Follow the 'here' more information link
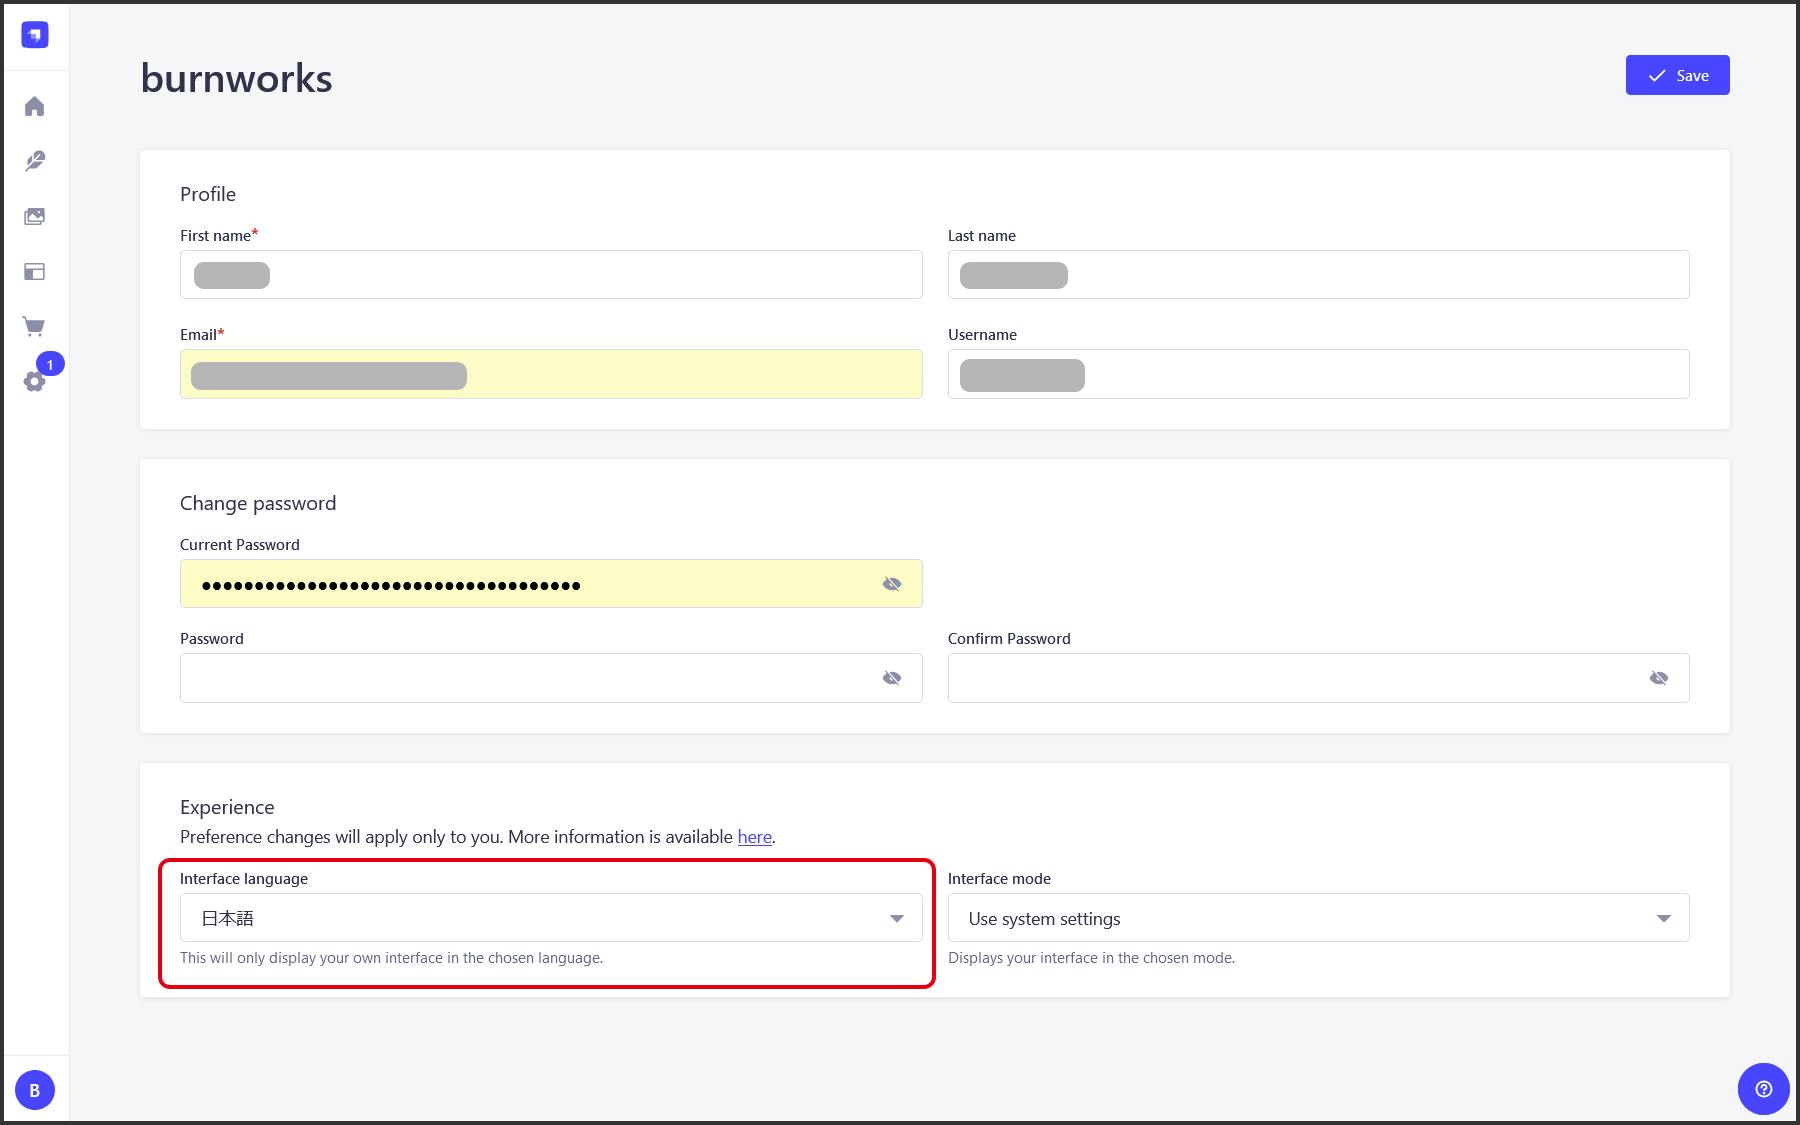 pyautogui.click(x=755, y=837)
